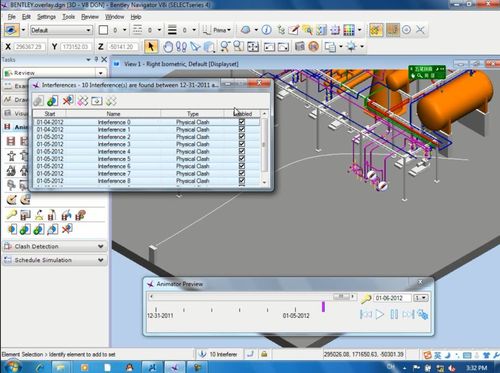
Task: Choose the Walk footprints tool
Action: tap(181, 47)
